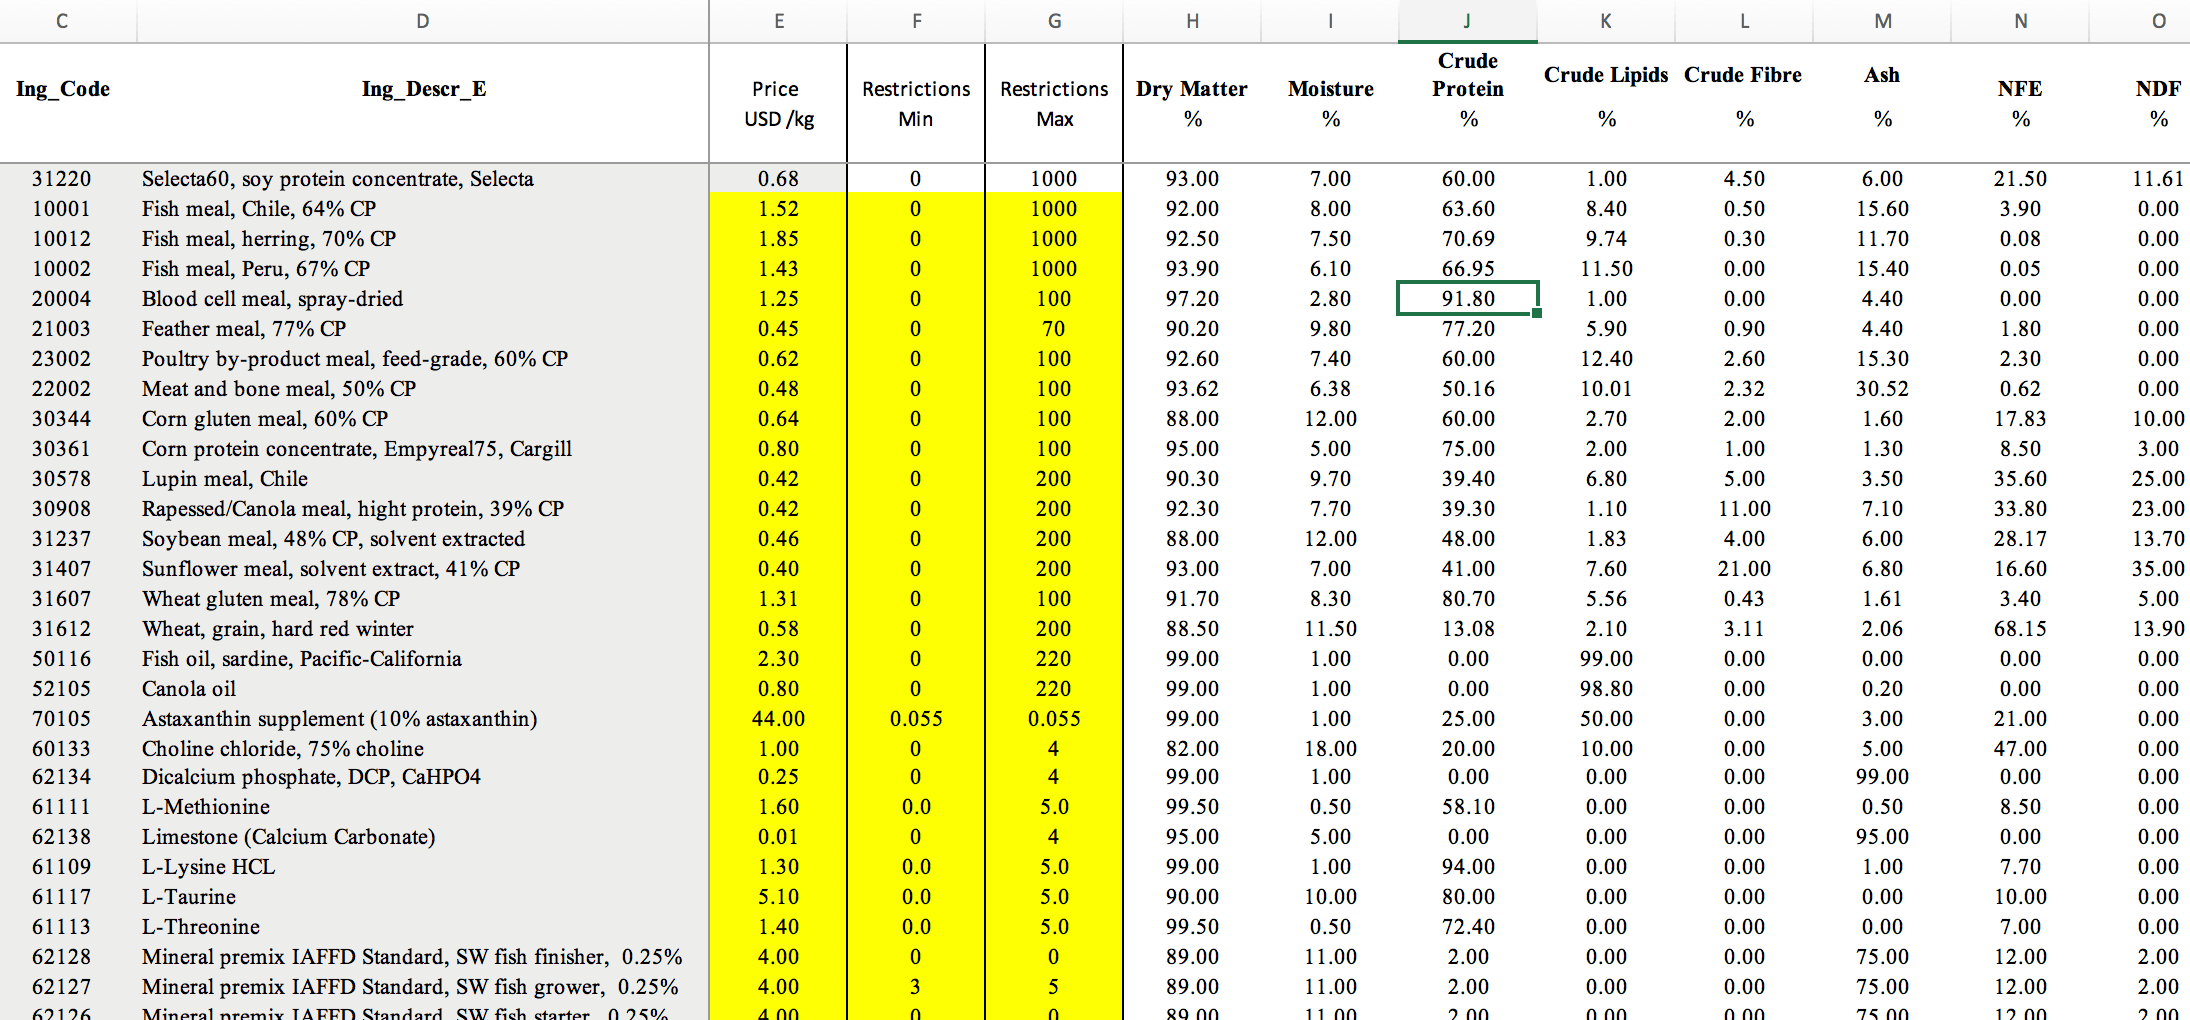This screenshot has height=1020, width=2190.
Task: Select column C header
Action: tap(62, 21)
